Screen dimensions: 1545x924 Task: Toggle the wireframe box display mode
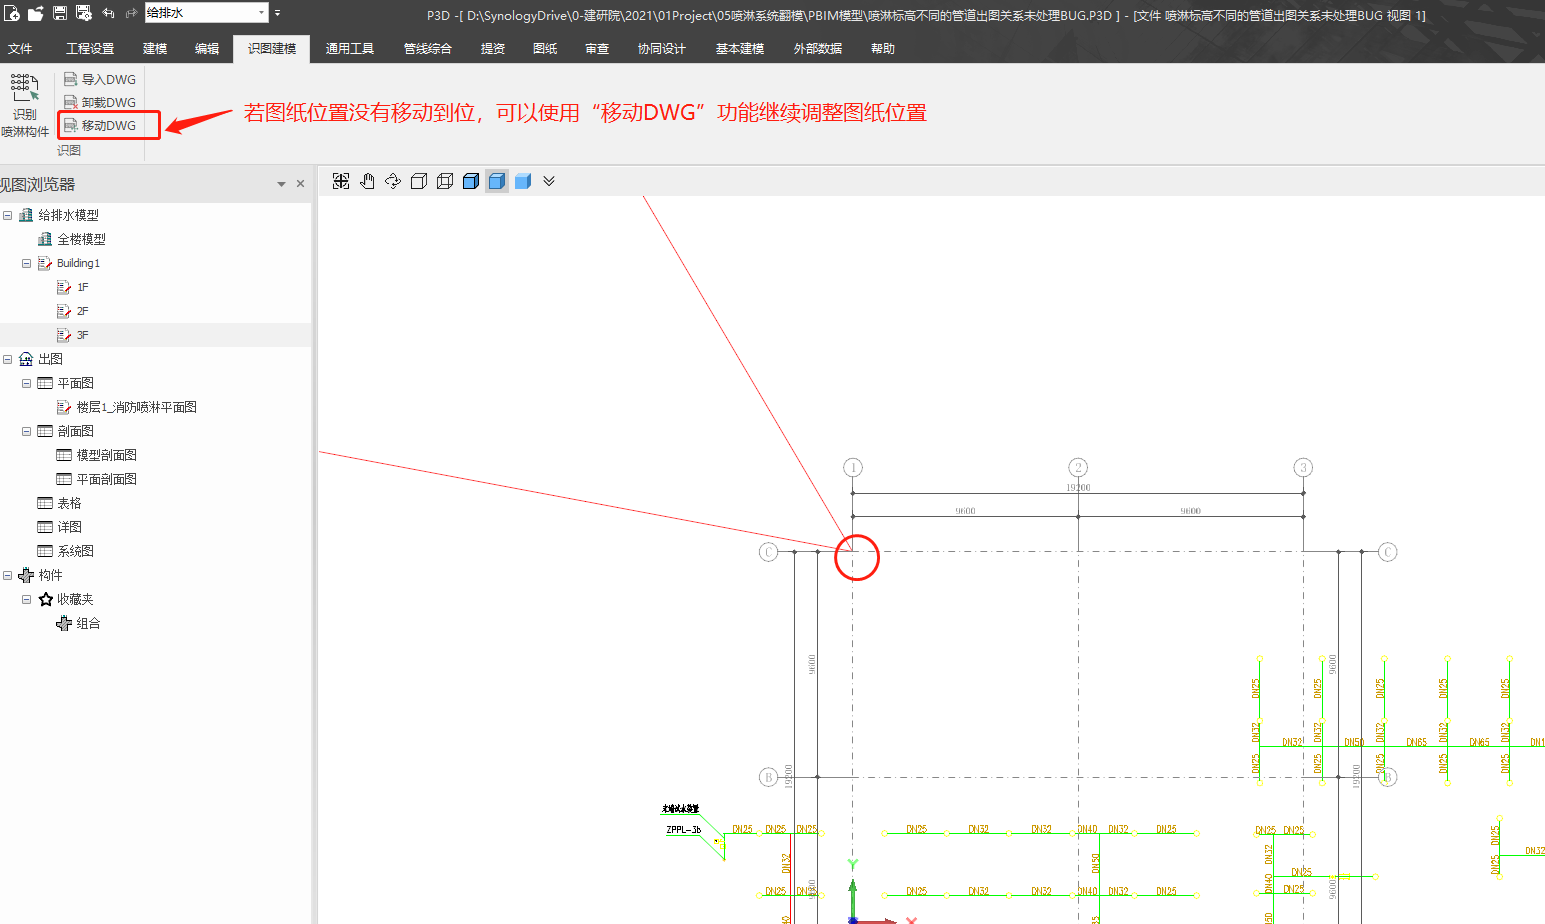click(x=419, y=181)
